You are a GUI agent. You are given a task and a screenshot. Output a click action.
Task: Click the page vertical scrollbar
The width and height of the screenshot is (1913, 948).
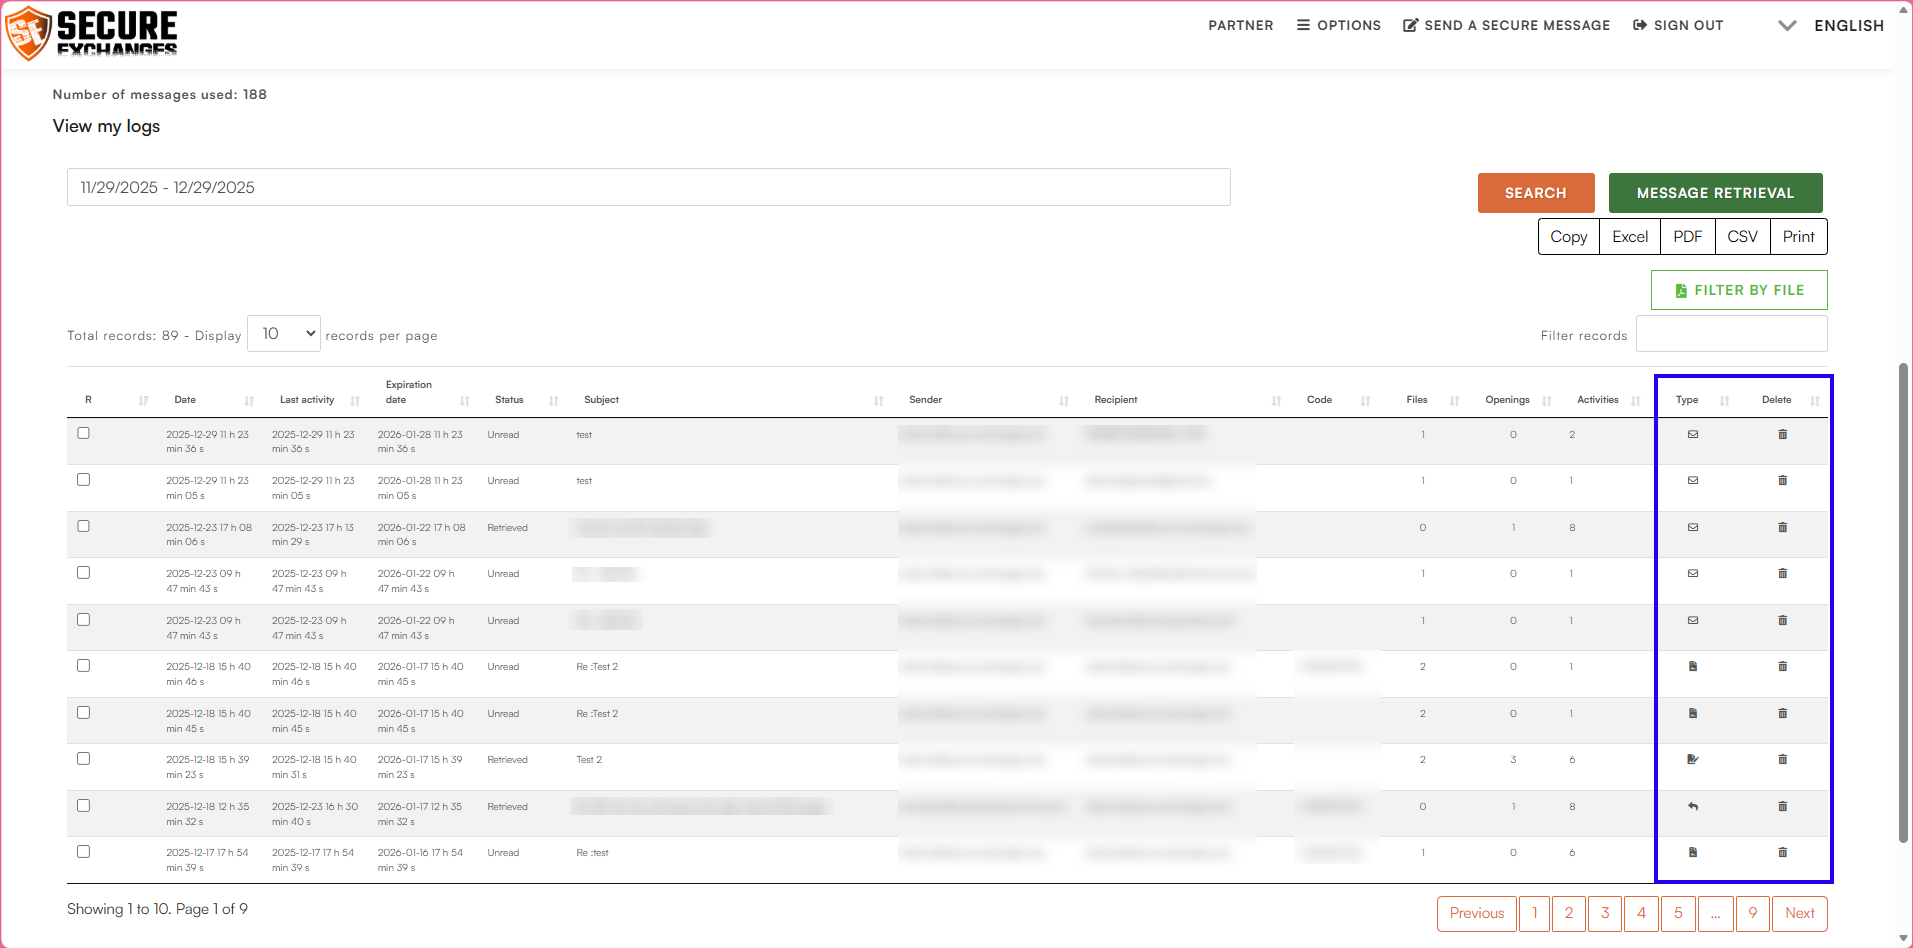1903,603
